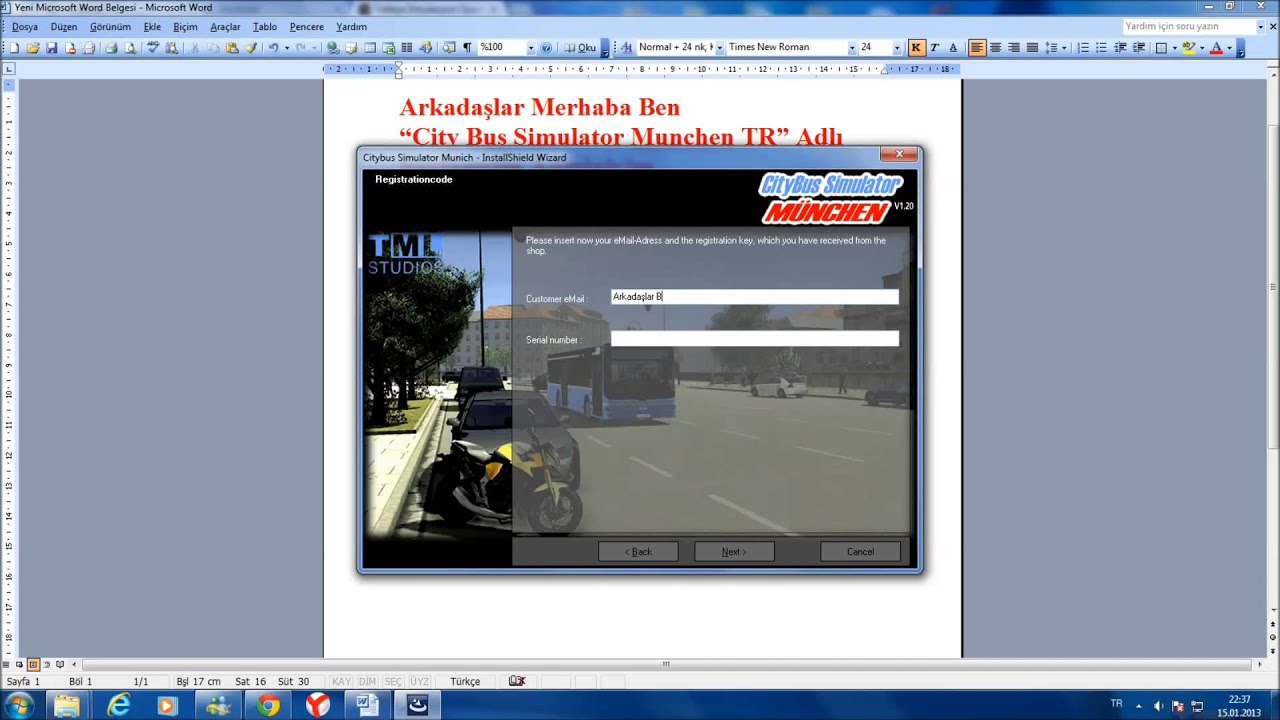Click the red font color A icon

click(x=1216, y=47)
